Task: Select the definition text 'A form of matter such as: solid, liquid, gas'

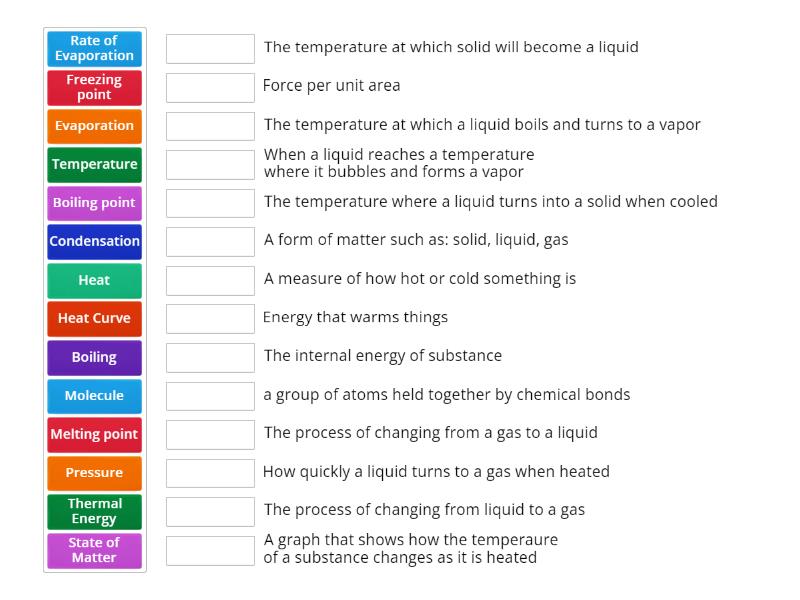Action: (x=410, y=241)
